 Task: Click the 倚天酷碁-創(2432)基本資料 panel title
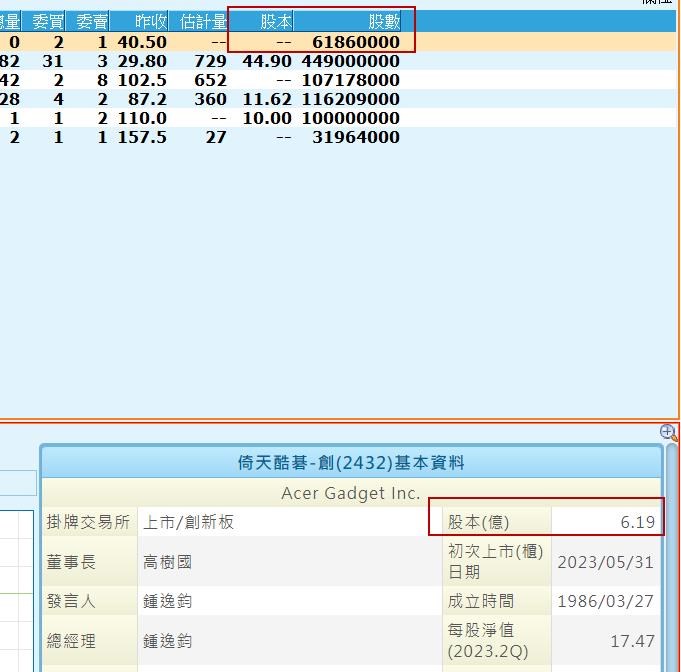(351, 463)
